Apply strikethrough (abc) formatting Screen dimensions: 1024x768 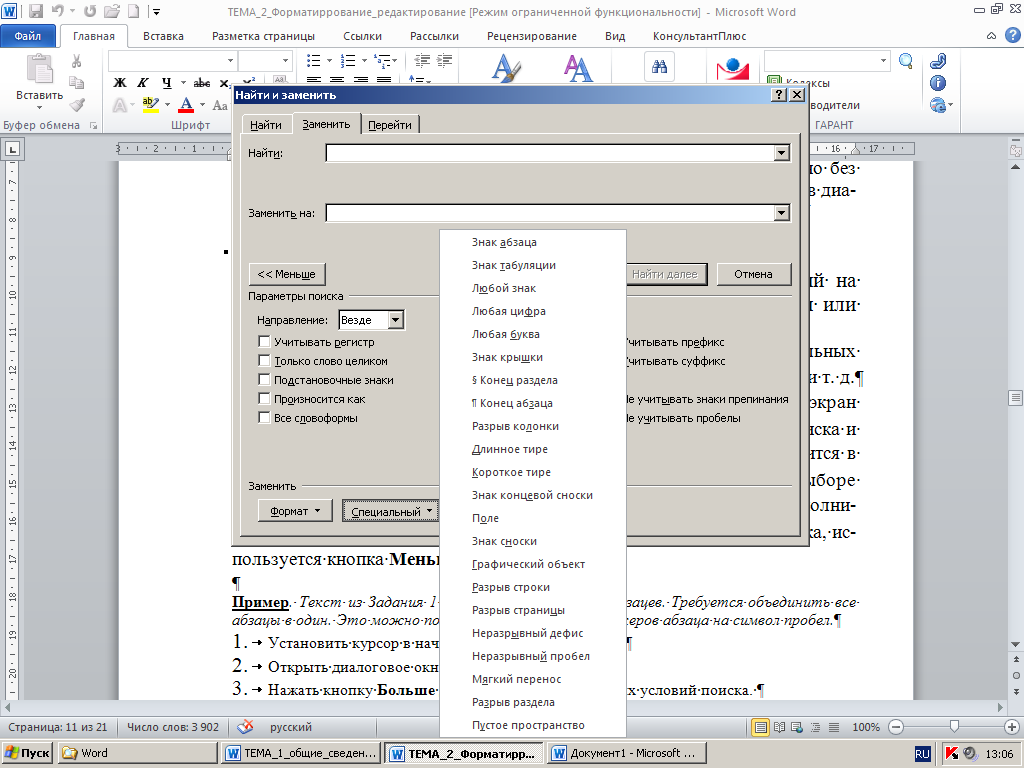pyautogui.click(x=202, y=83)
